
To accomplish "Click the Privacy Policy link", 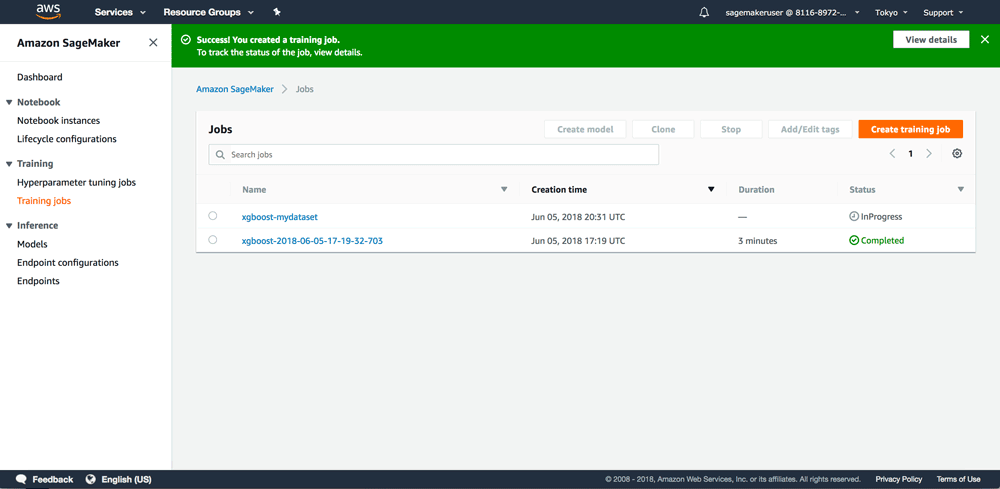I will point(899,479).
